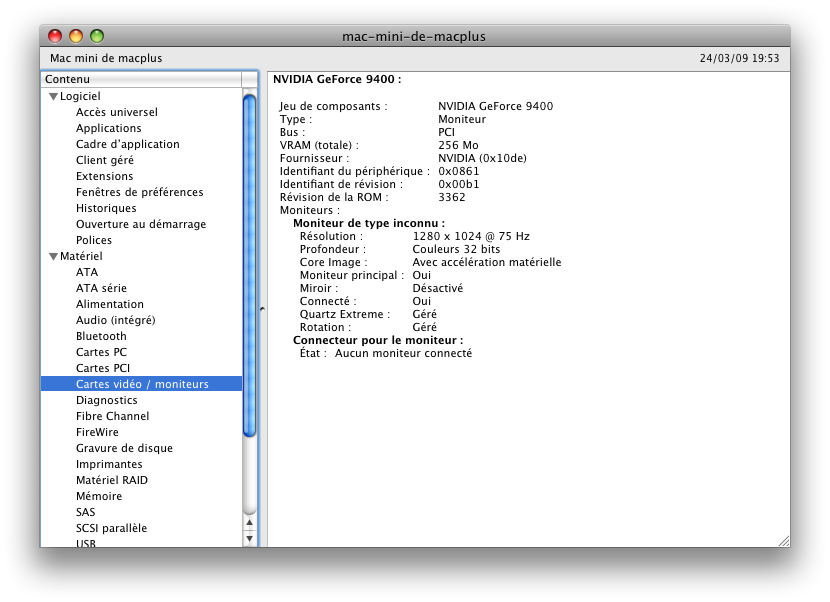Select Matériel RAID item
Viewport: 830px width, 602px height.
point(112,480)
